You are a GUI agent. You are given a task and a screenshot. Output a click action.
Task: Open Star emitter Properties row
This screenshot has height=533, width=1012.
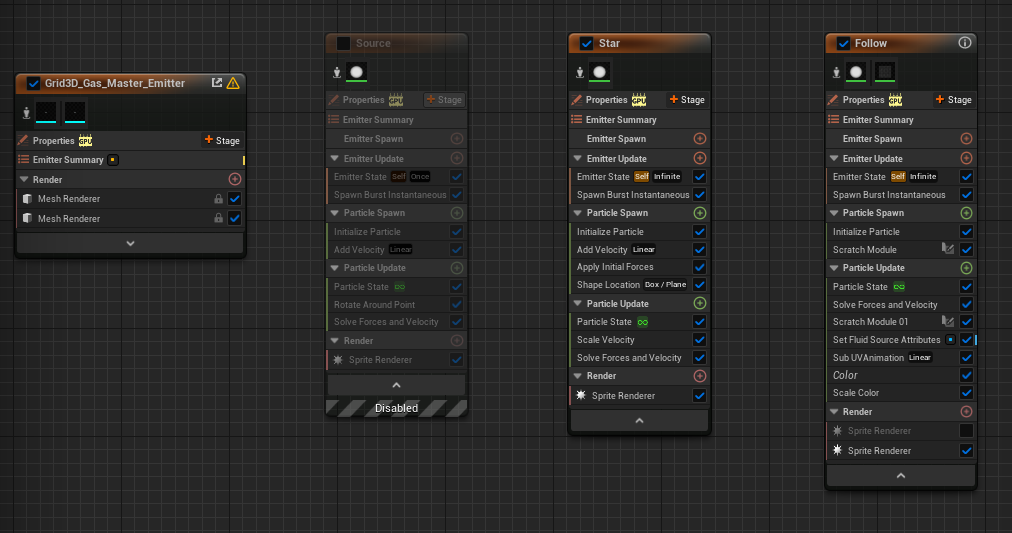coord(639,99)
